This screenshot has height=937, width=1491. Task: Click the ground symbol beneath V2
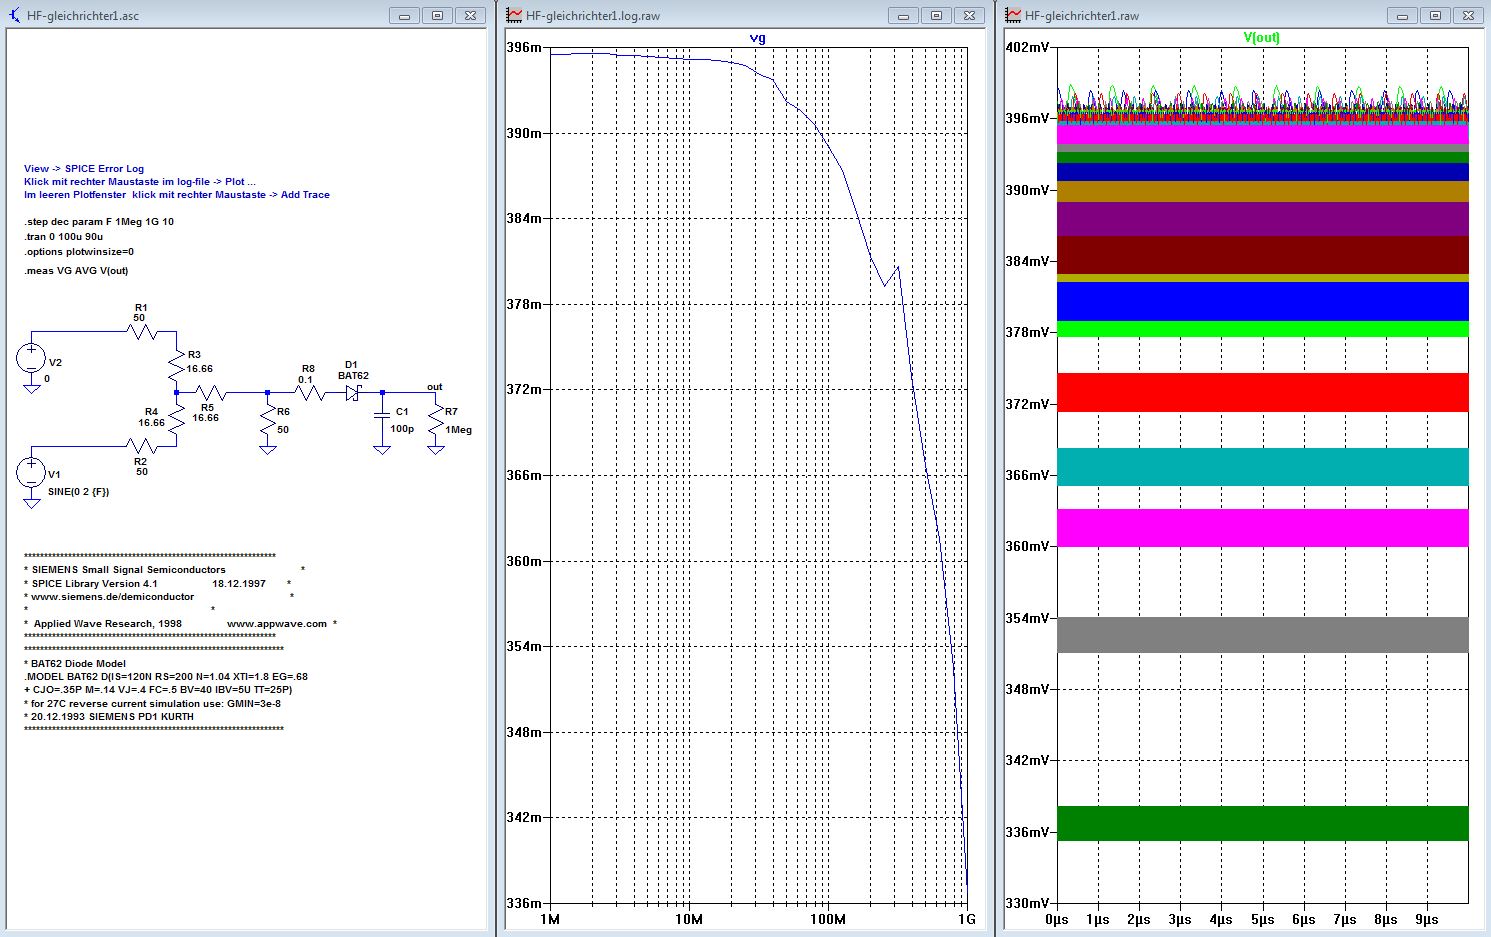[31, 388]
